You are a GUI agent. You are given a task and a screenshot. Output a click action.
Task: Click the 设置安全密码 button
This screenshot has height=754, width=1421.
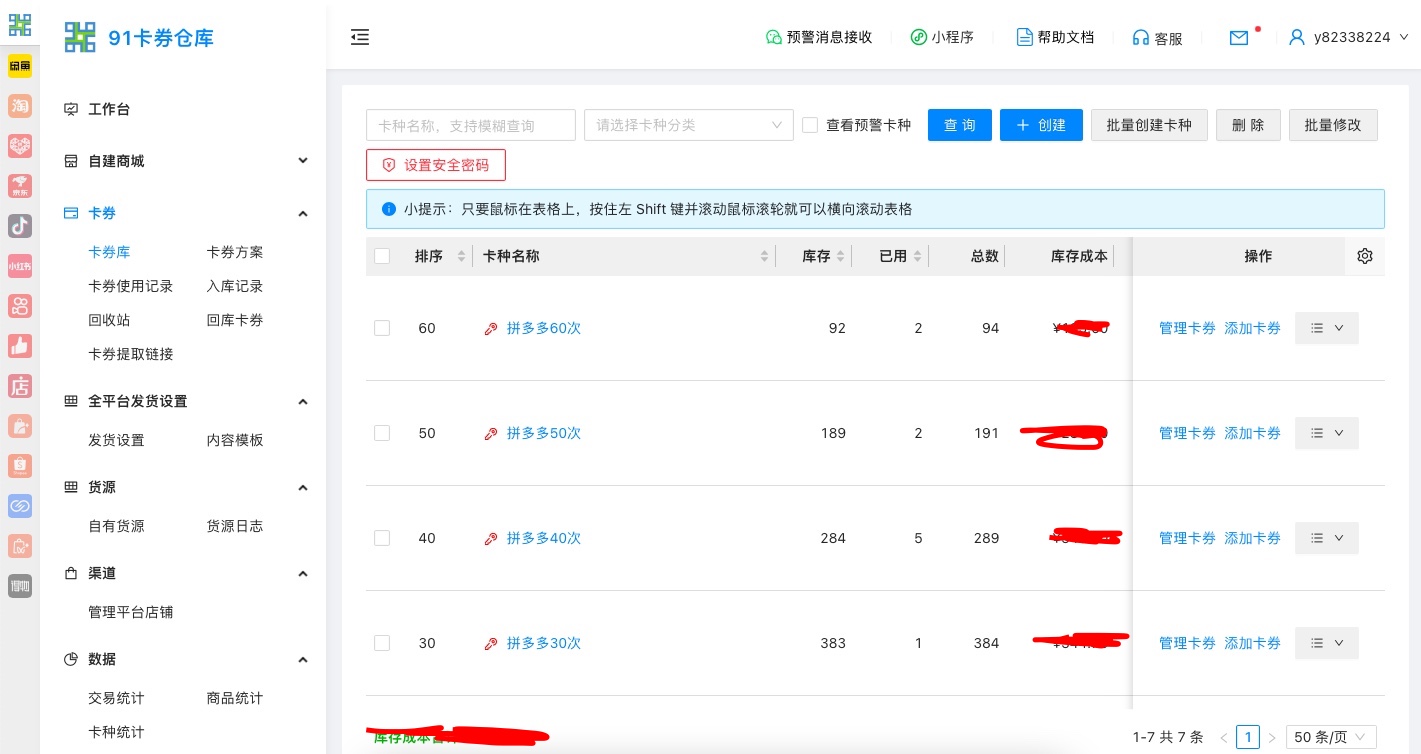pyautogui.click(x=436, y=165)
